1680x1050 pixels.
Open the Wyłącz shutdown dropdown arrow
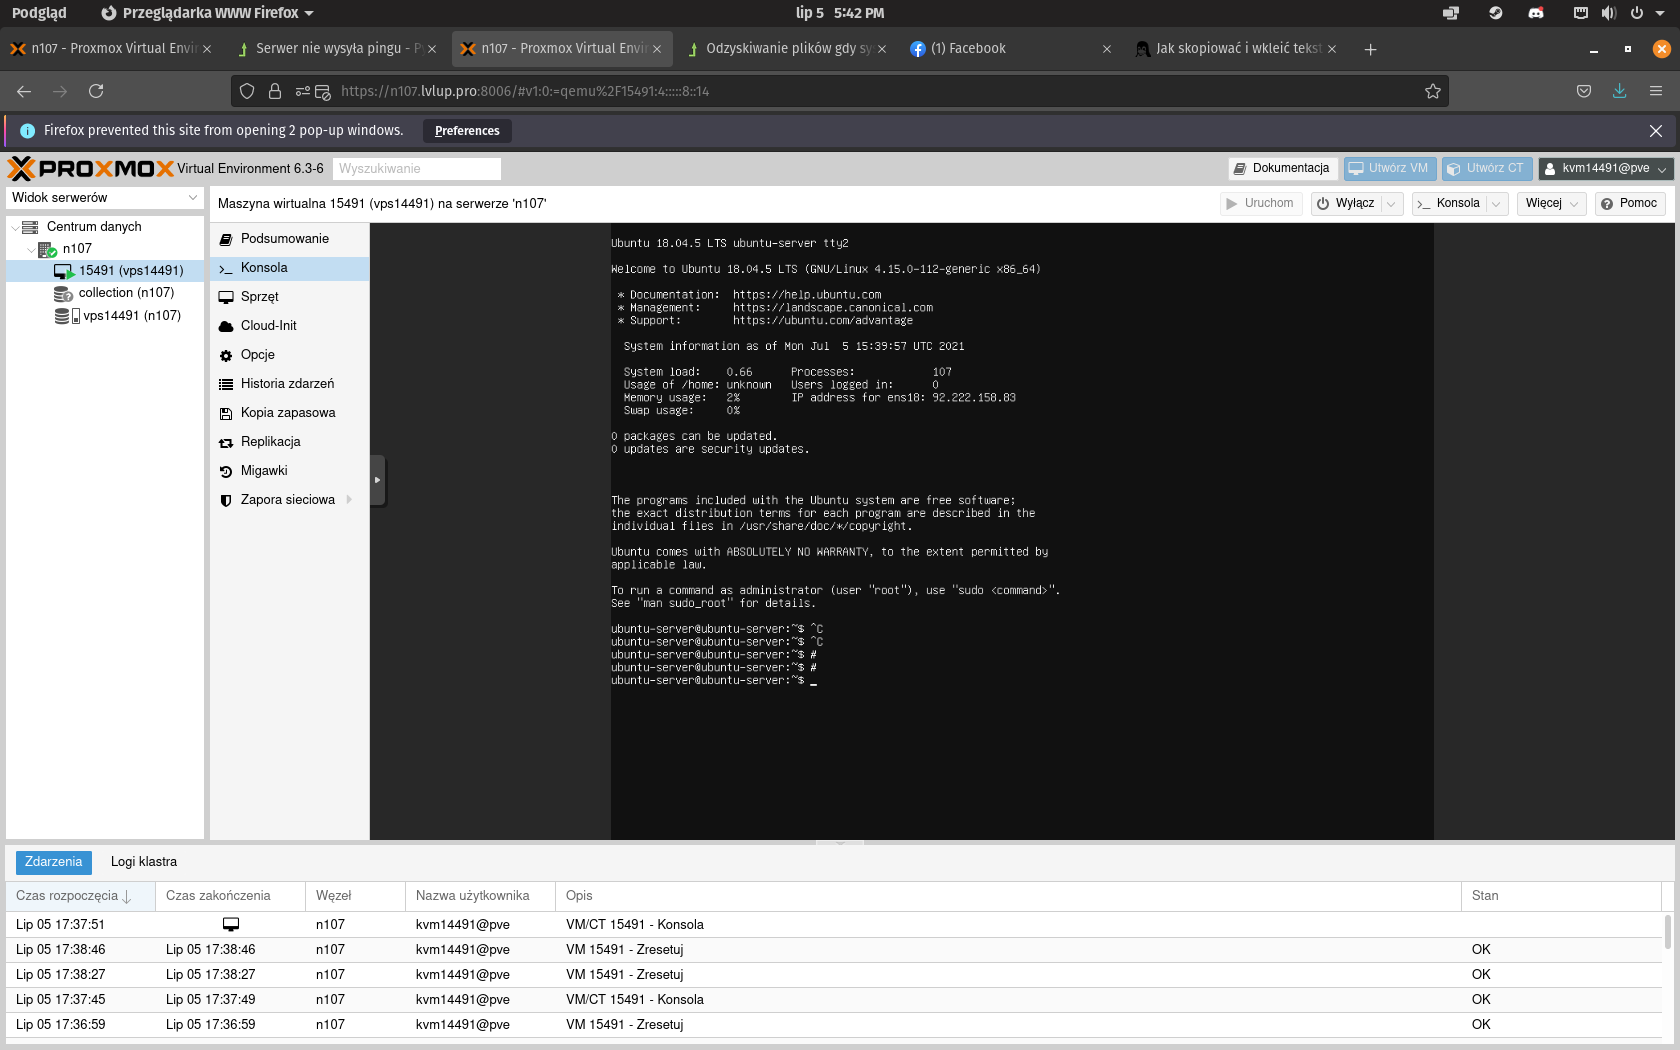pos(1390,204)
